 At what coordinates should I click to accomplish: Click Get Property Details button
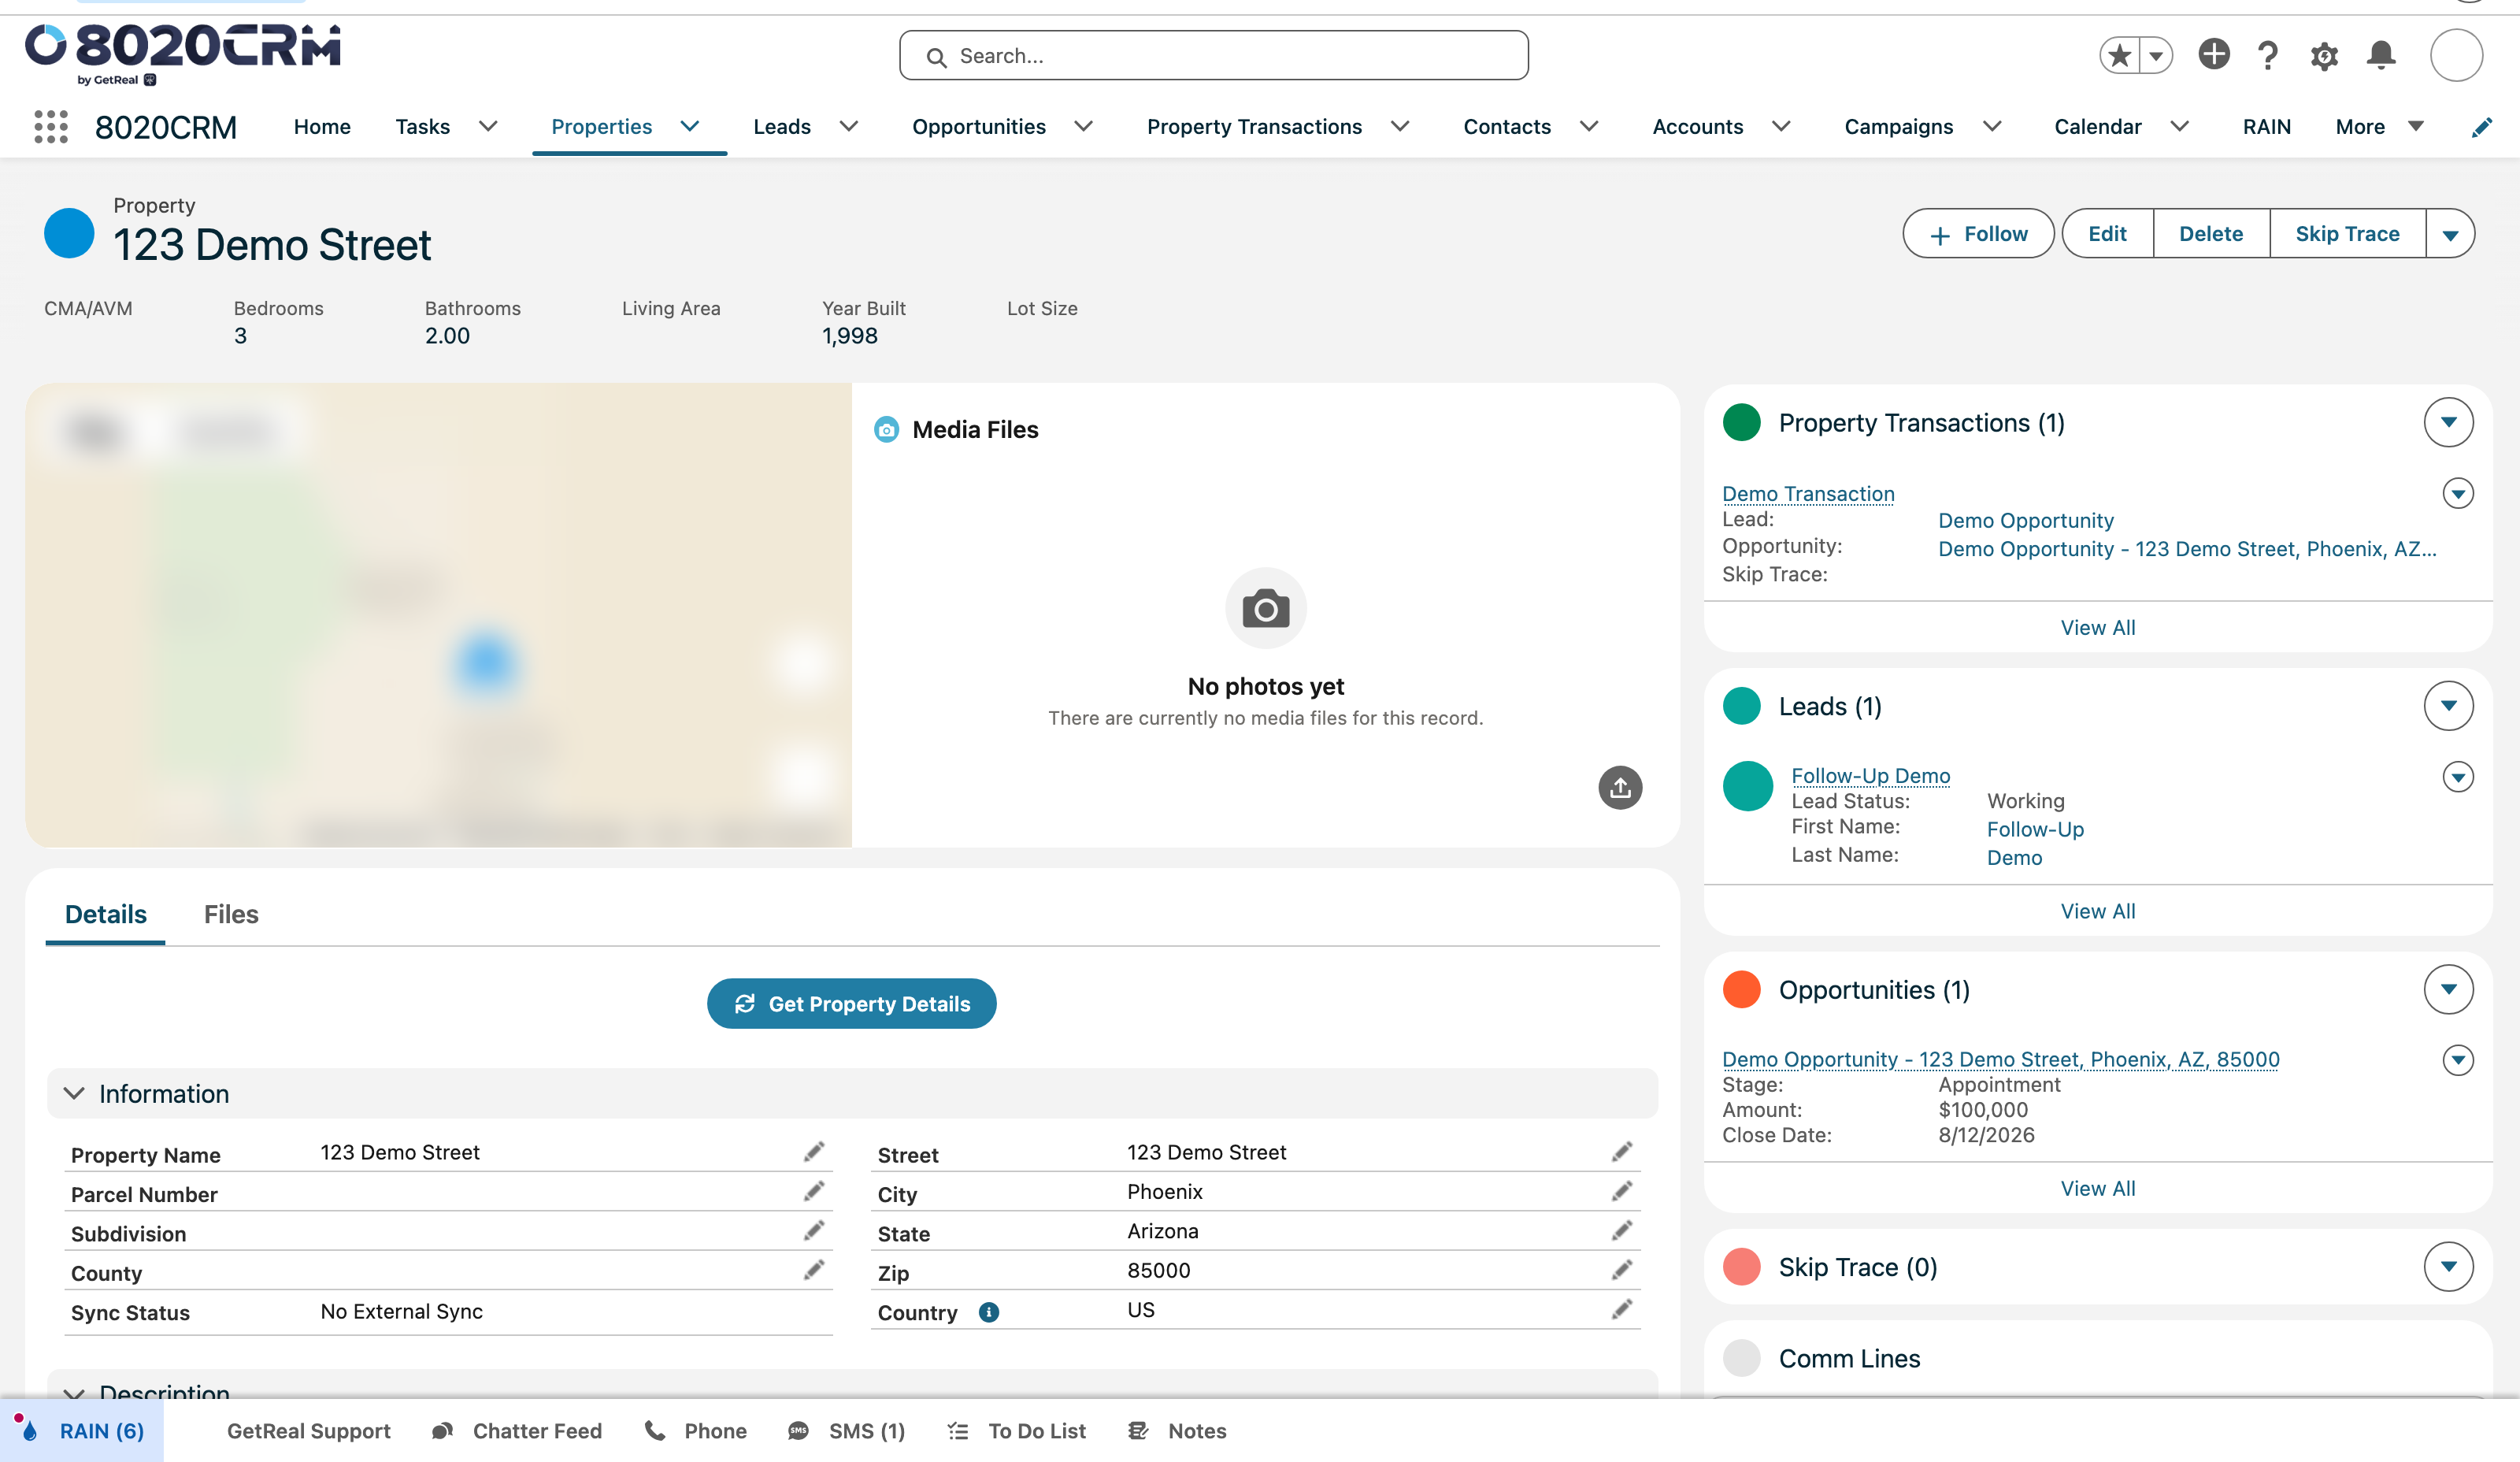pyautogui.click(x=851, y=1003)
